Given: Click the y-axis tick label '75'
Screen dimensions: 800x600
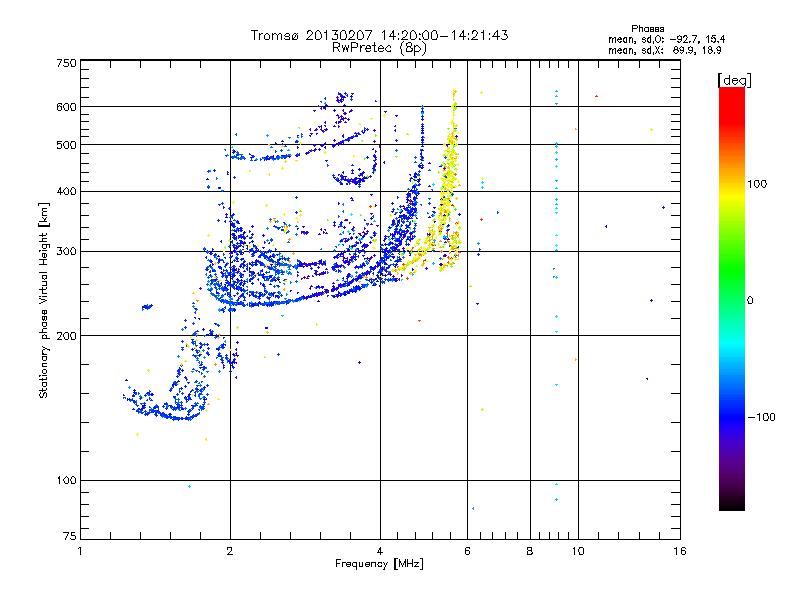Looking at the screenshot, I should click(x=70, y=536).
